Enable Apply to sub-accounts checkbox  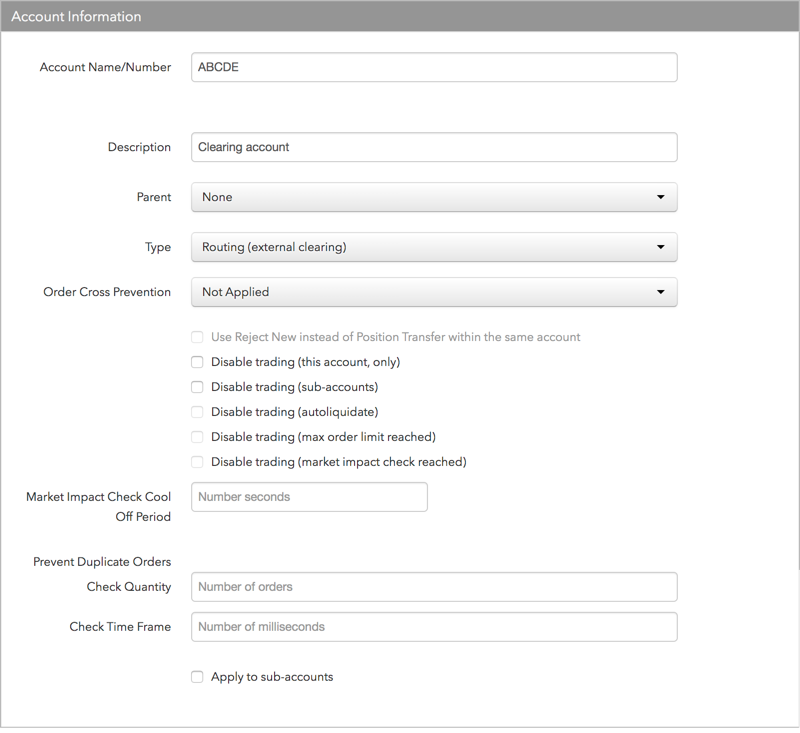[197, 677]
